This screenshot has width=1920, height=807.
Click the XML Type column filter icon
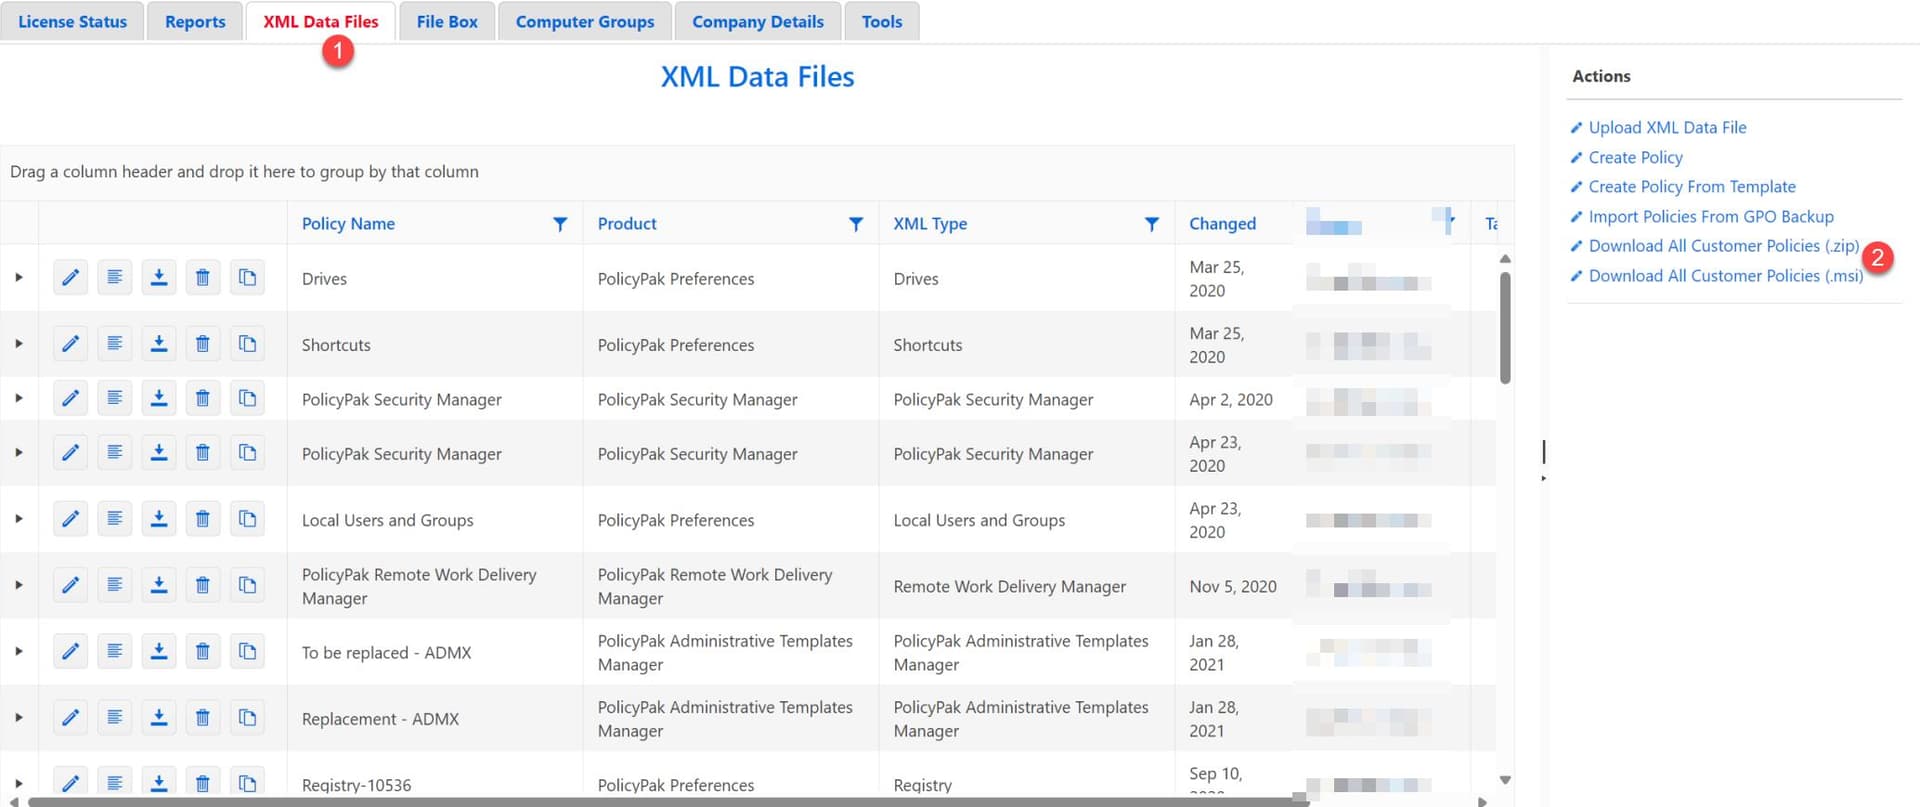1152,224
